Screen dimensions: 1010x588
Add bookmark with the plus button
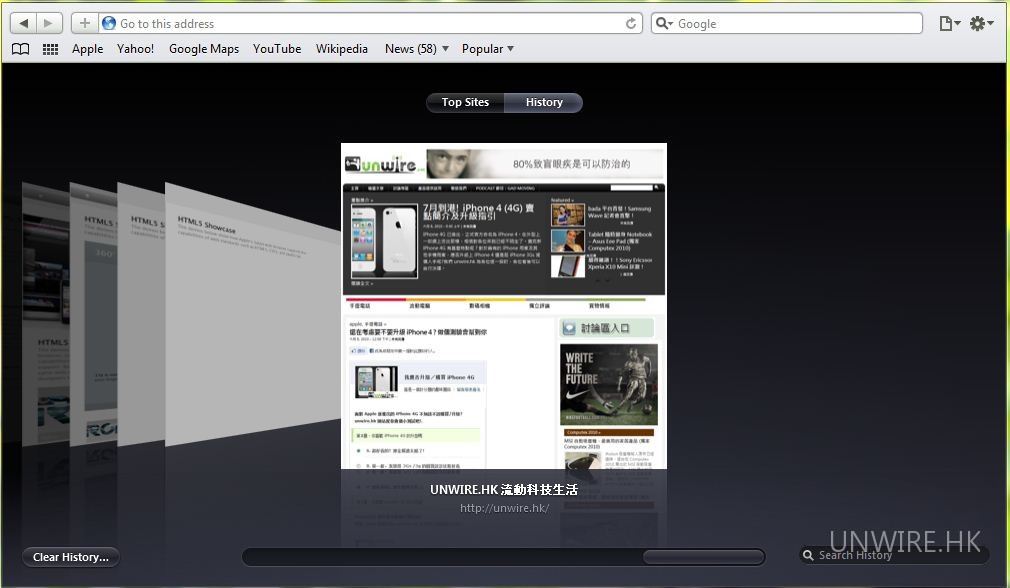pos(84,24)
